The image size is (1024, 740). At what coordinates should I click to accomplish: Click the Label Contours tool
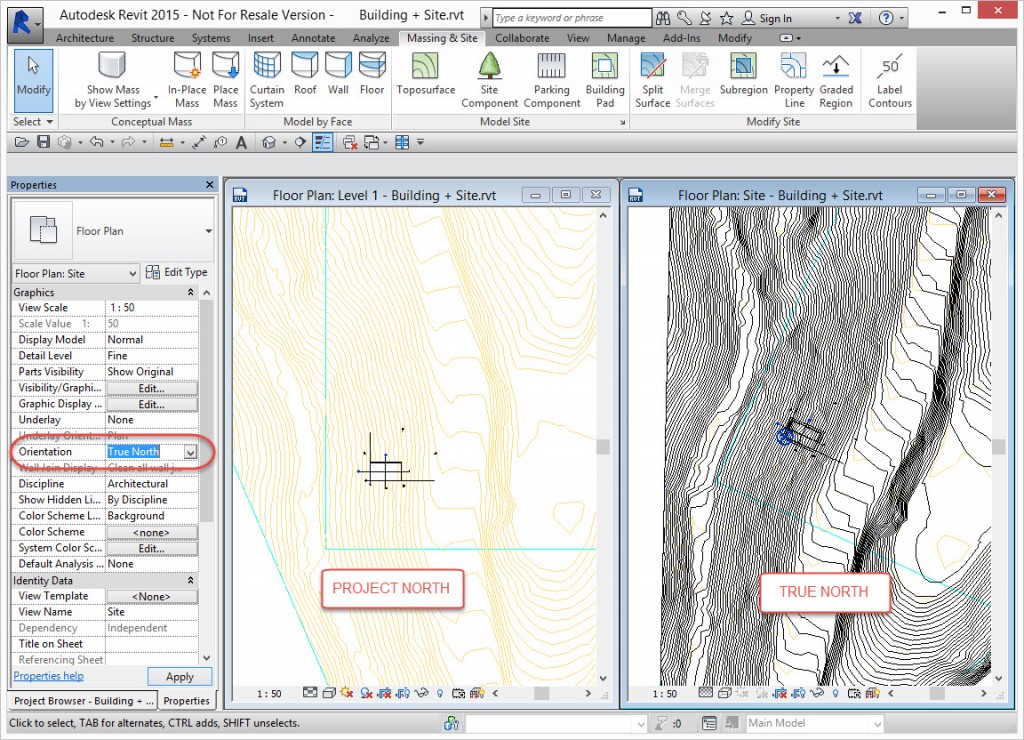coord(888,80)
